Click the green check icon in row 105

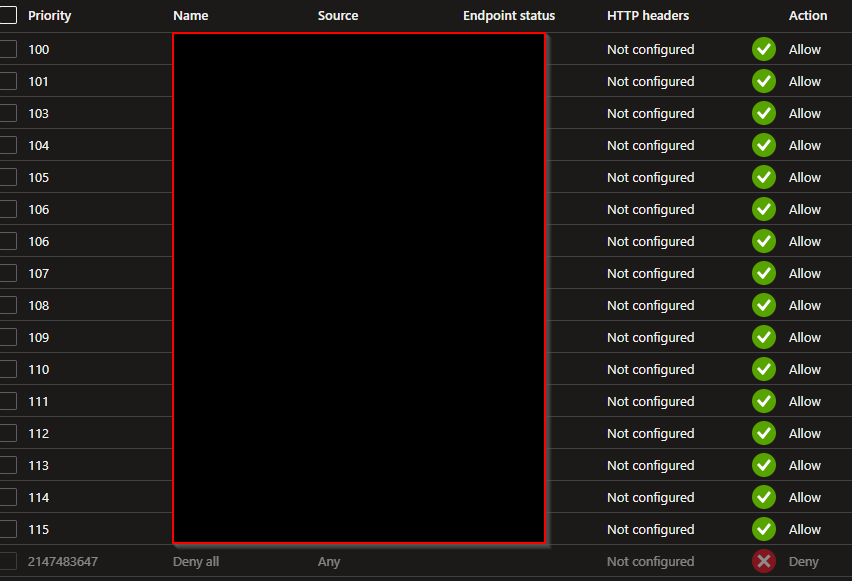point(763,178)
